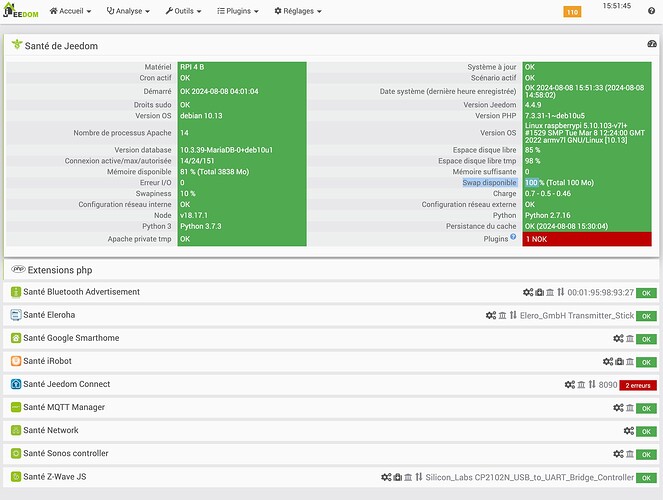Click the medkit dependencies icon in Z-Wave JS row
Viewport: 663px width, 500px height.
397,477
